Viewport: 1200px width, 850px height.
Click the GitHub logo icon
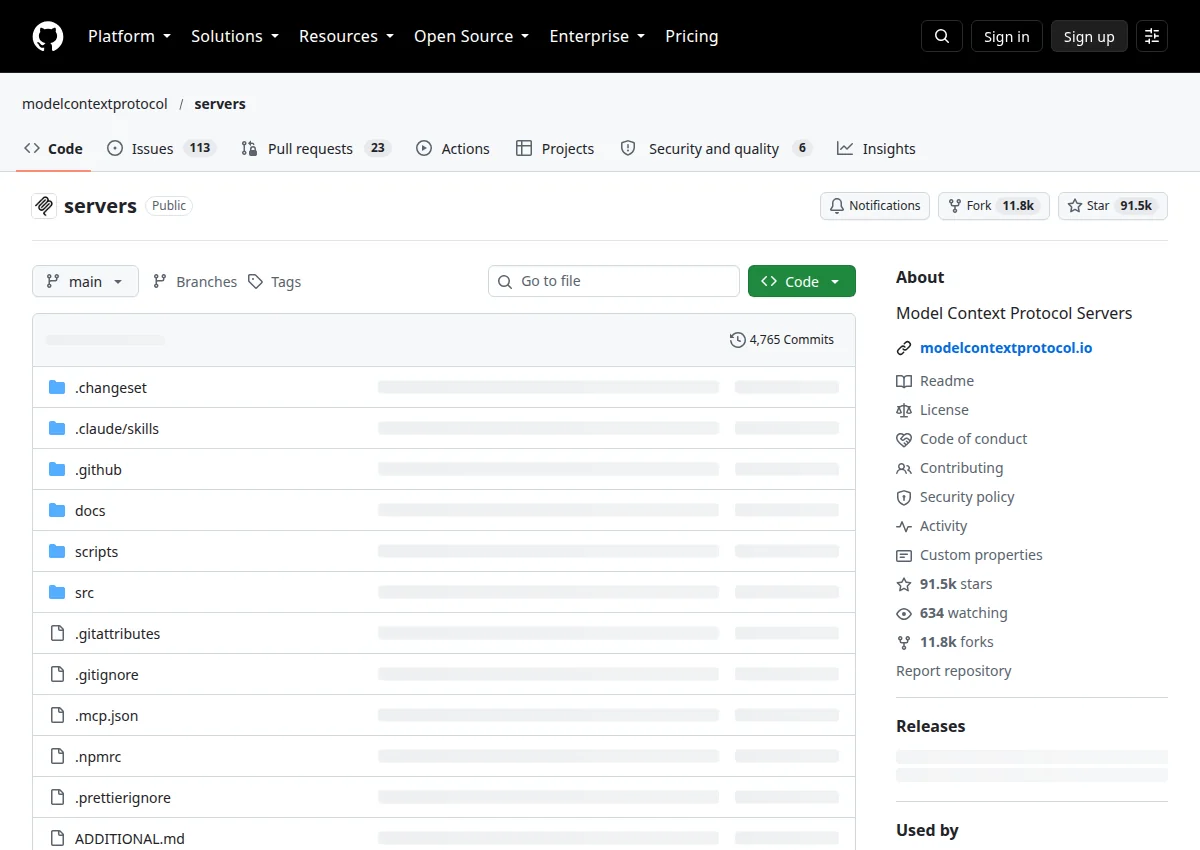pos(48,36)
